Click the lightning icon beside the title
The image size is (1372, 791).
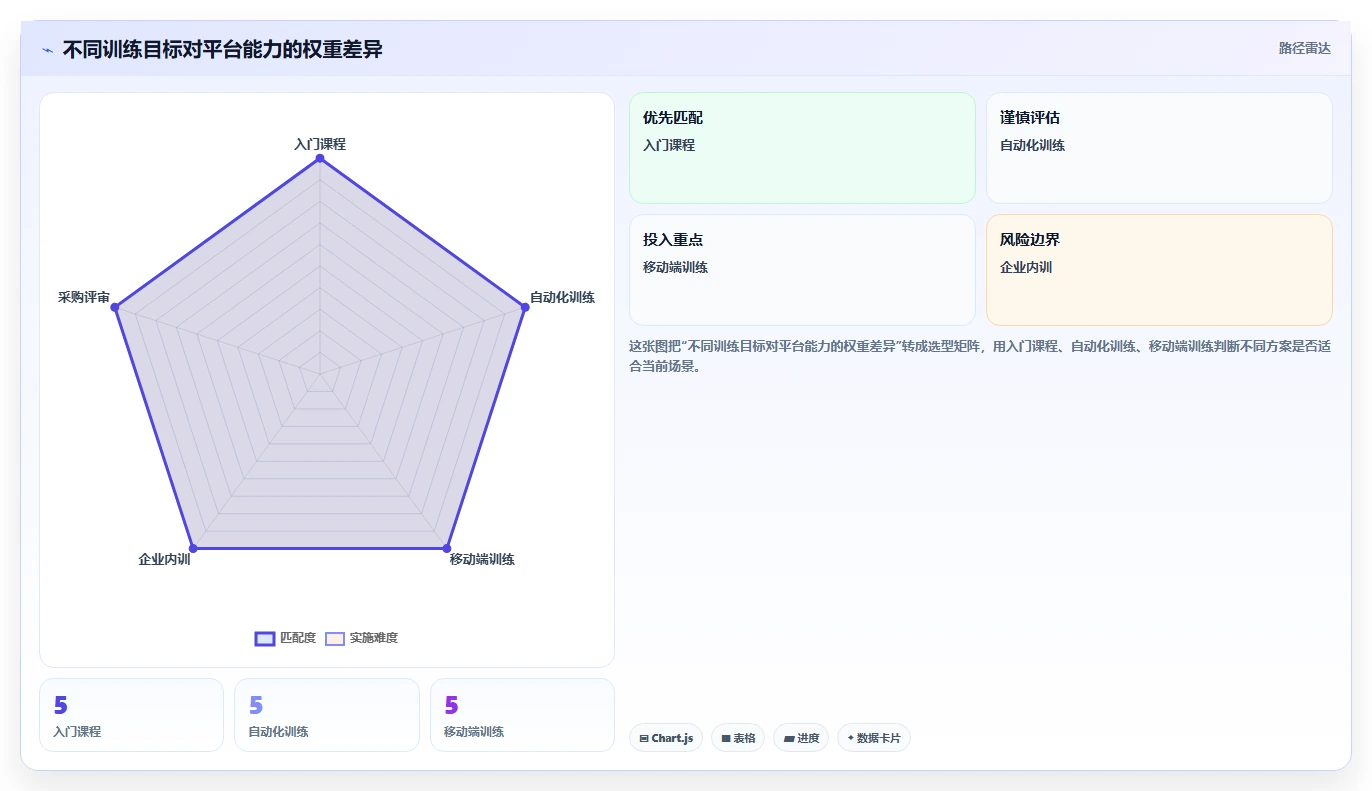pos(47,50)
